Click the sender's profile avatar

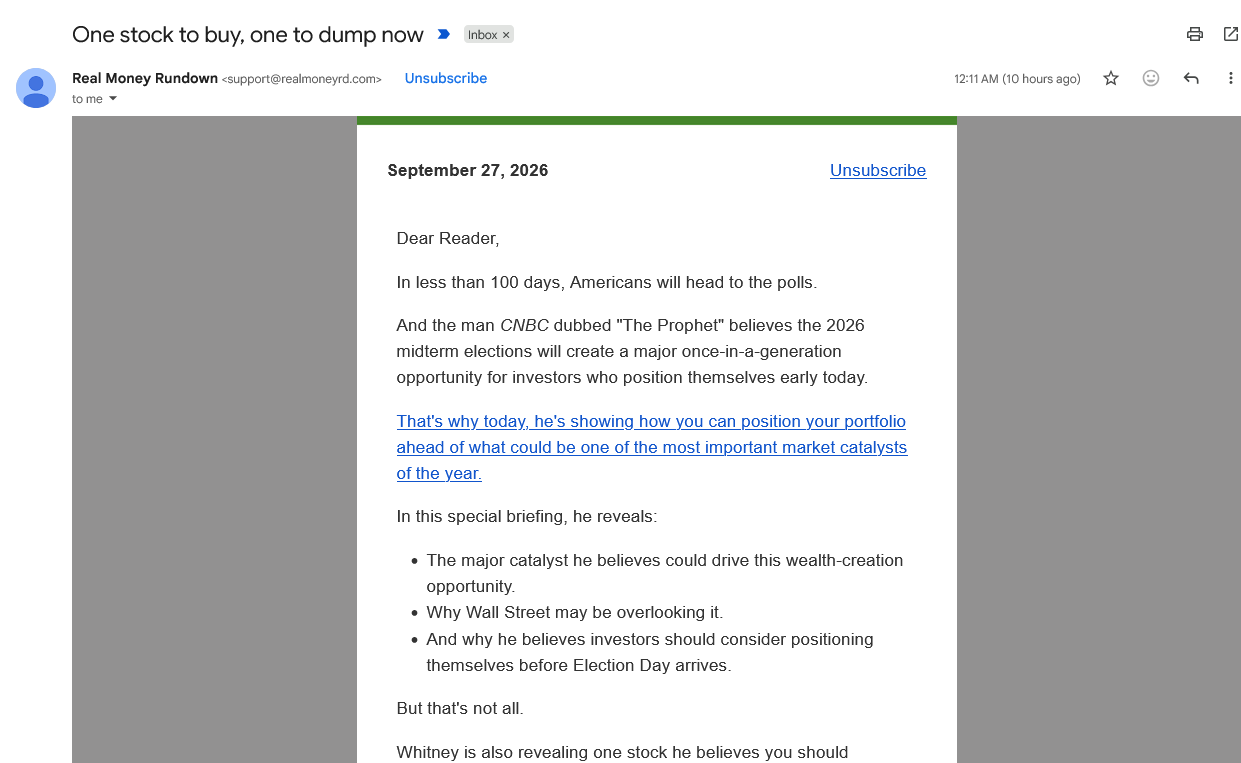click(36, 88)
